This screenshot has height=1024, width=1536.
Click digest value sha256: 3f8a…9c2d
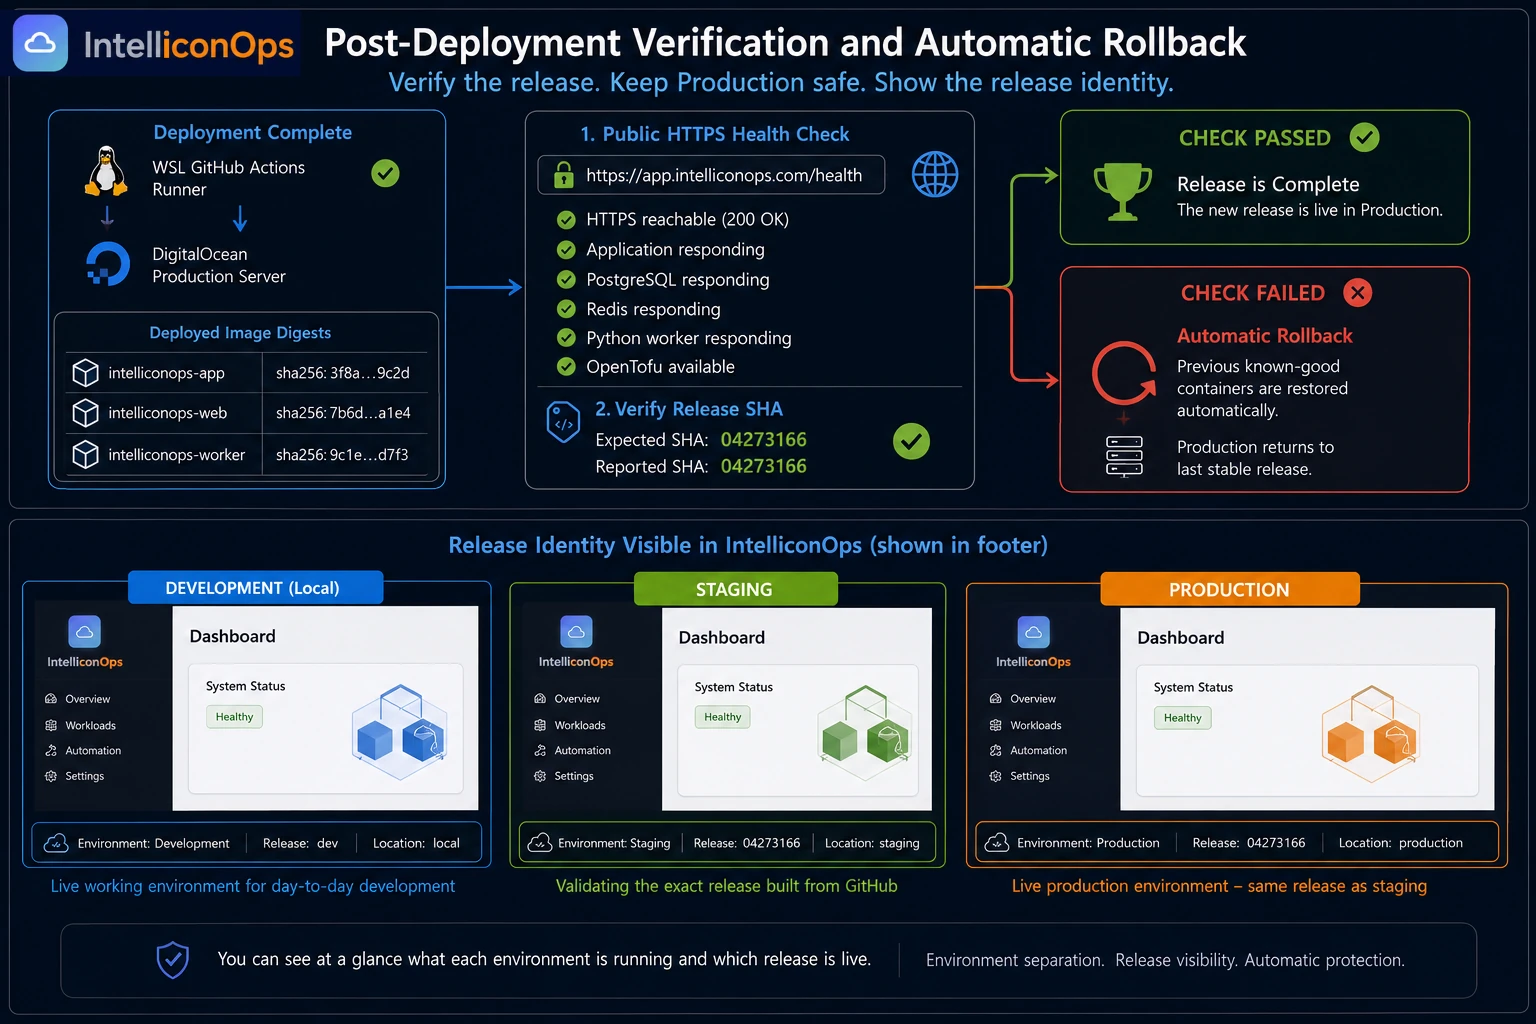click(343, 373)
